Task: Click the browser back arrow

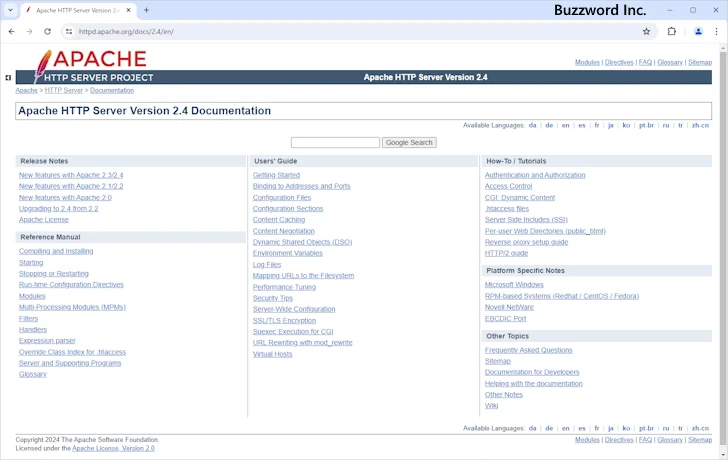Action: coord(11,31)
